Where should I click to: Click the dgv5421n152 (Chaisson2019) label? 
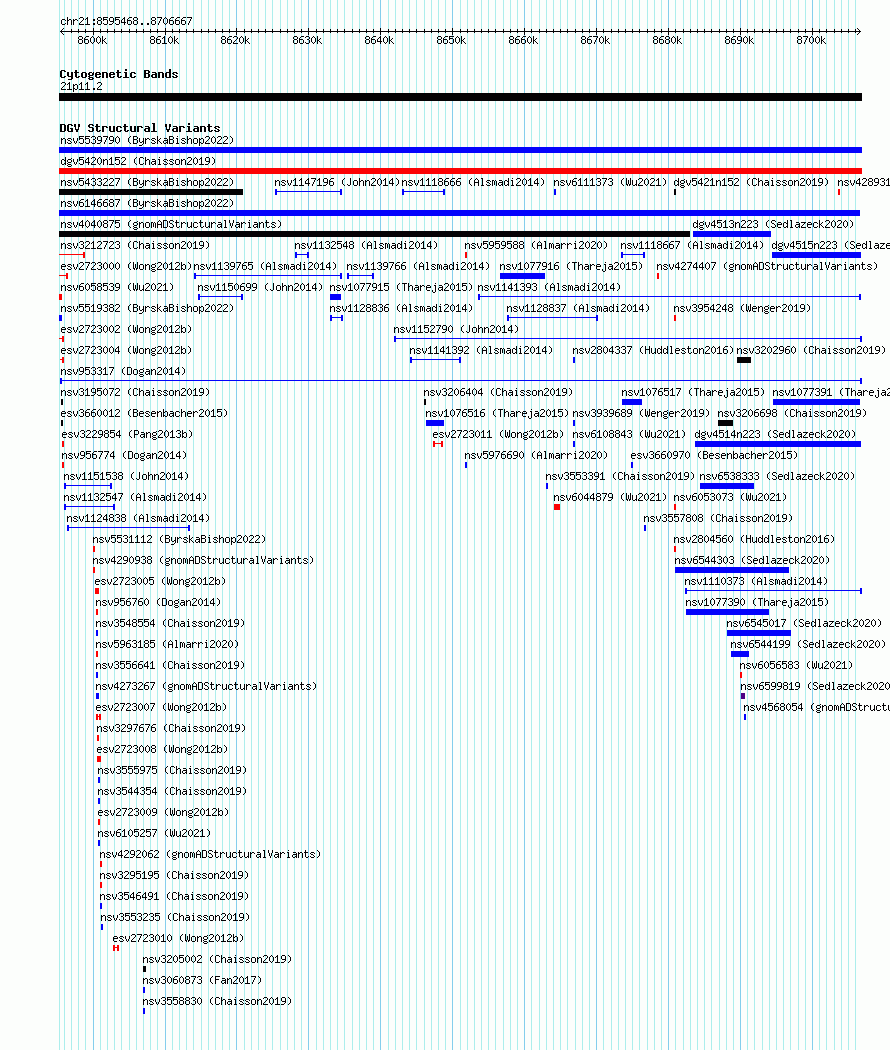[x=751, y=182]
